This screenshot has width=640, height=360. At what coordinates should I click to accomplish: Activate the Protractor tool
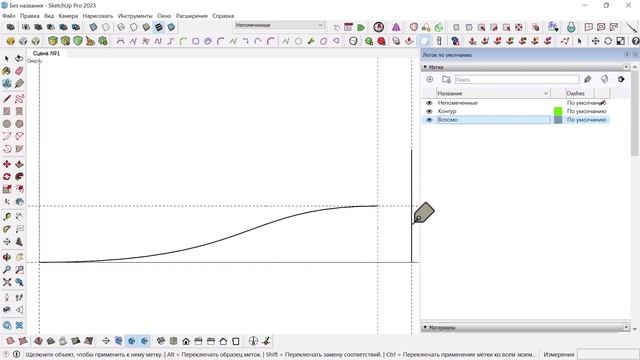(x=7, y=229)
